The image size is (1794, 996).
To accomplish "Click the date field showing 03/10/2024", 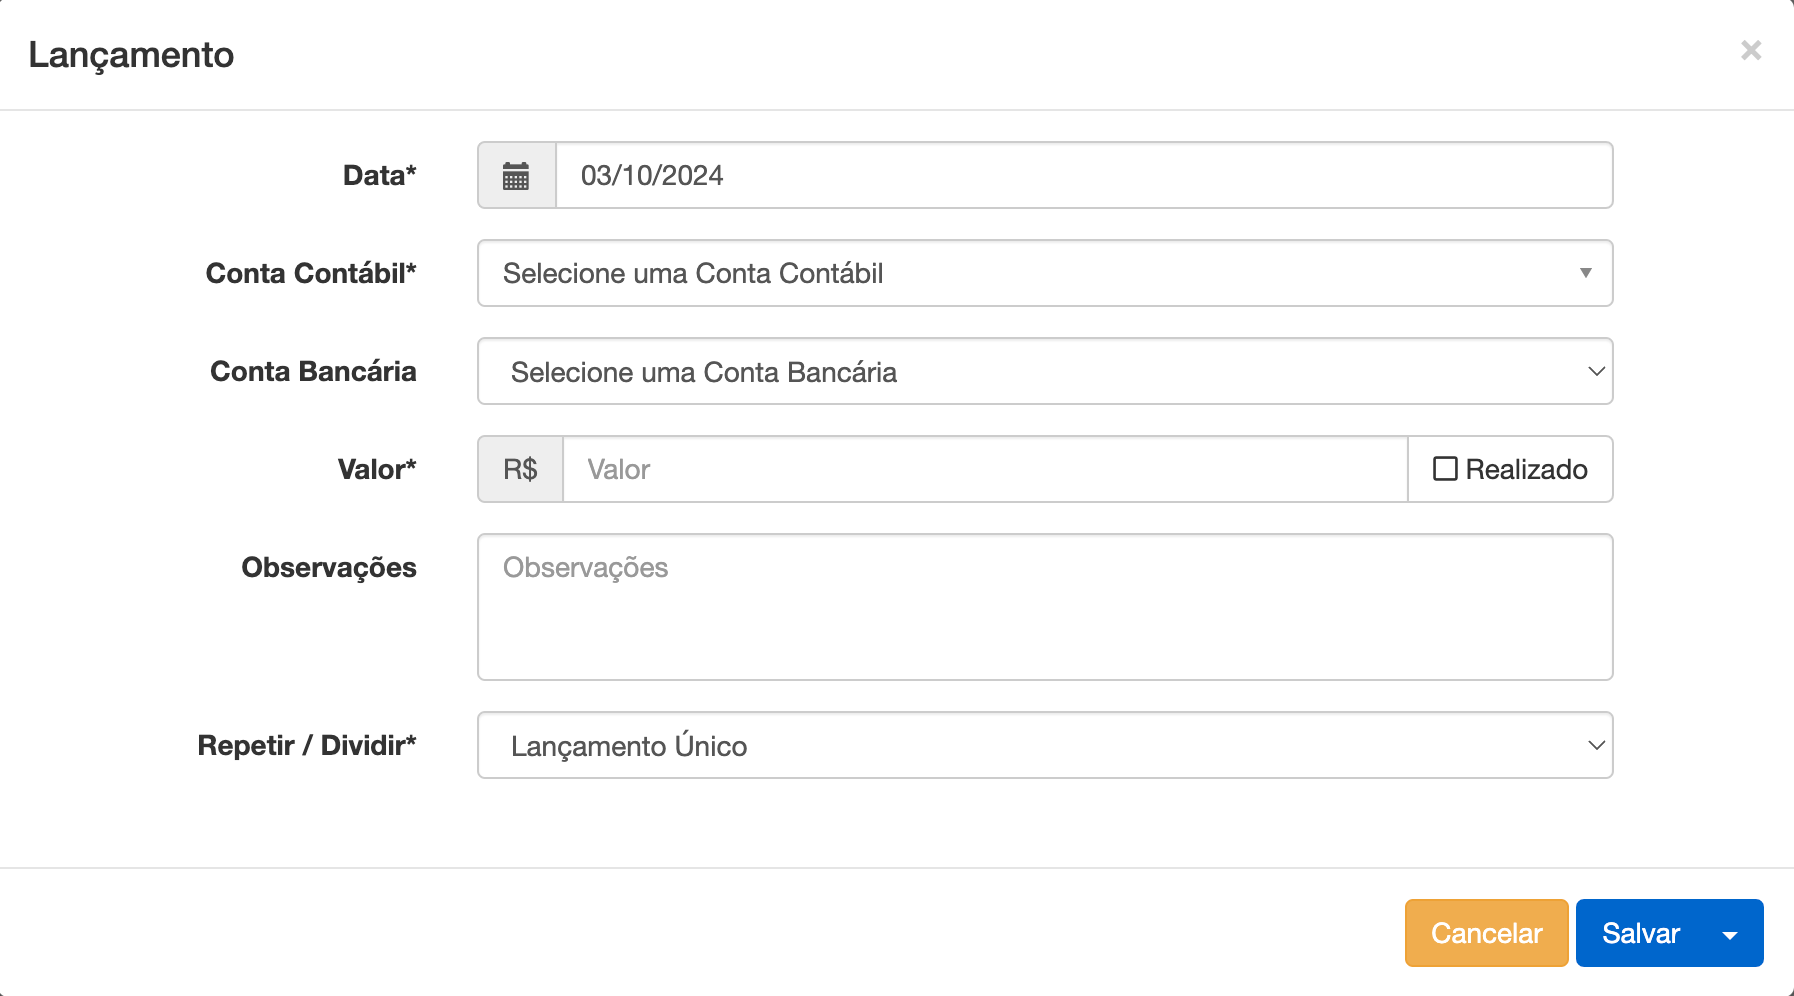I will pos(1083,176).
